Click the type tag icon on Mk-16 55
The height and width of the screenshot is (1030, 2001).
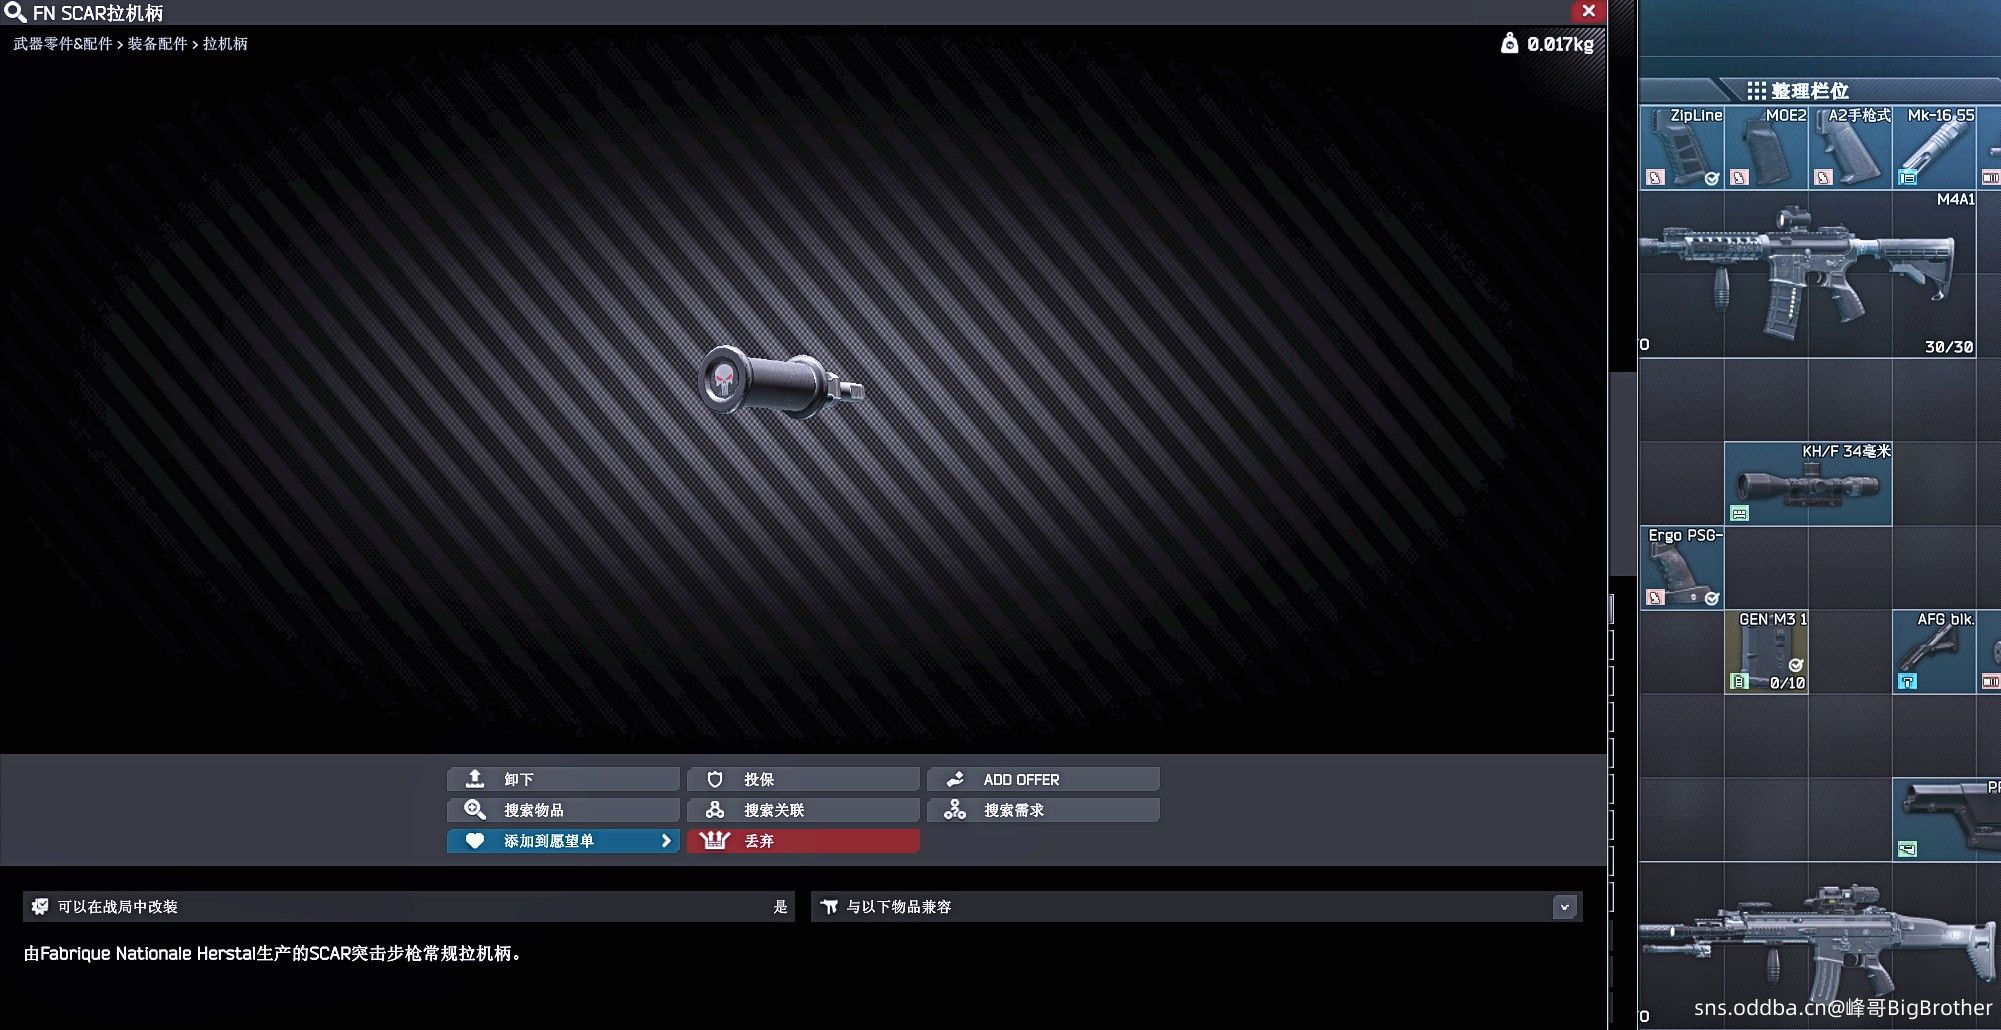1907,177
